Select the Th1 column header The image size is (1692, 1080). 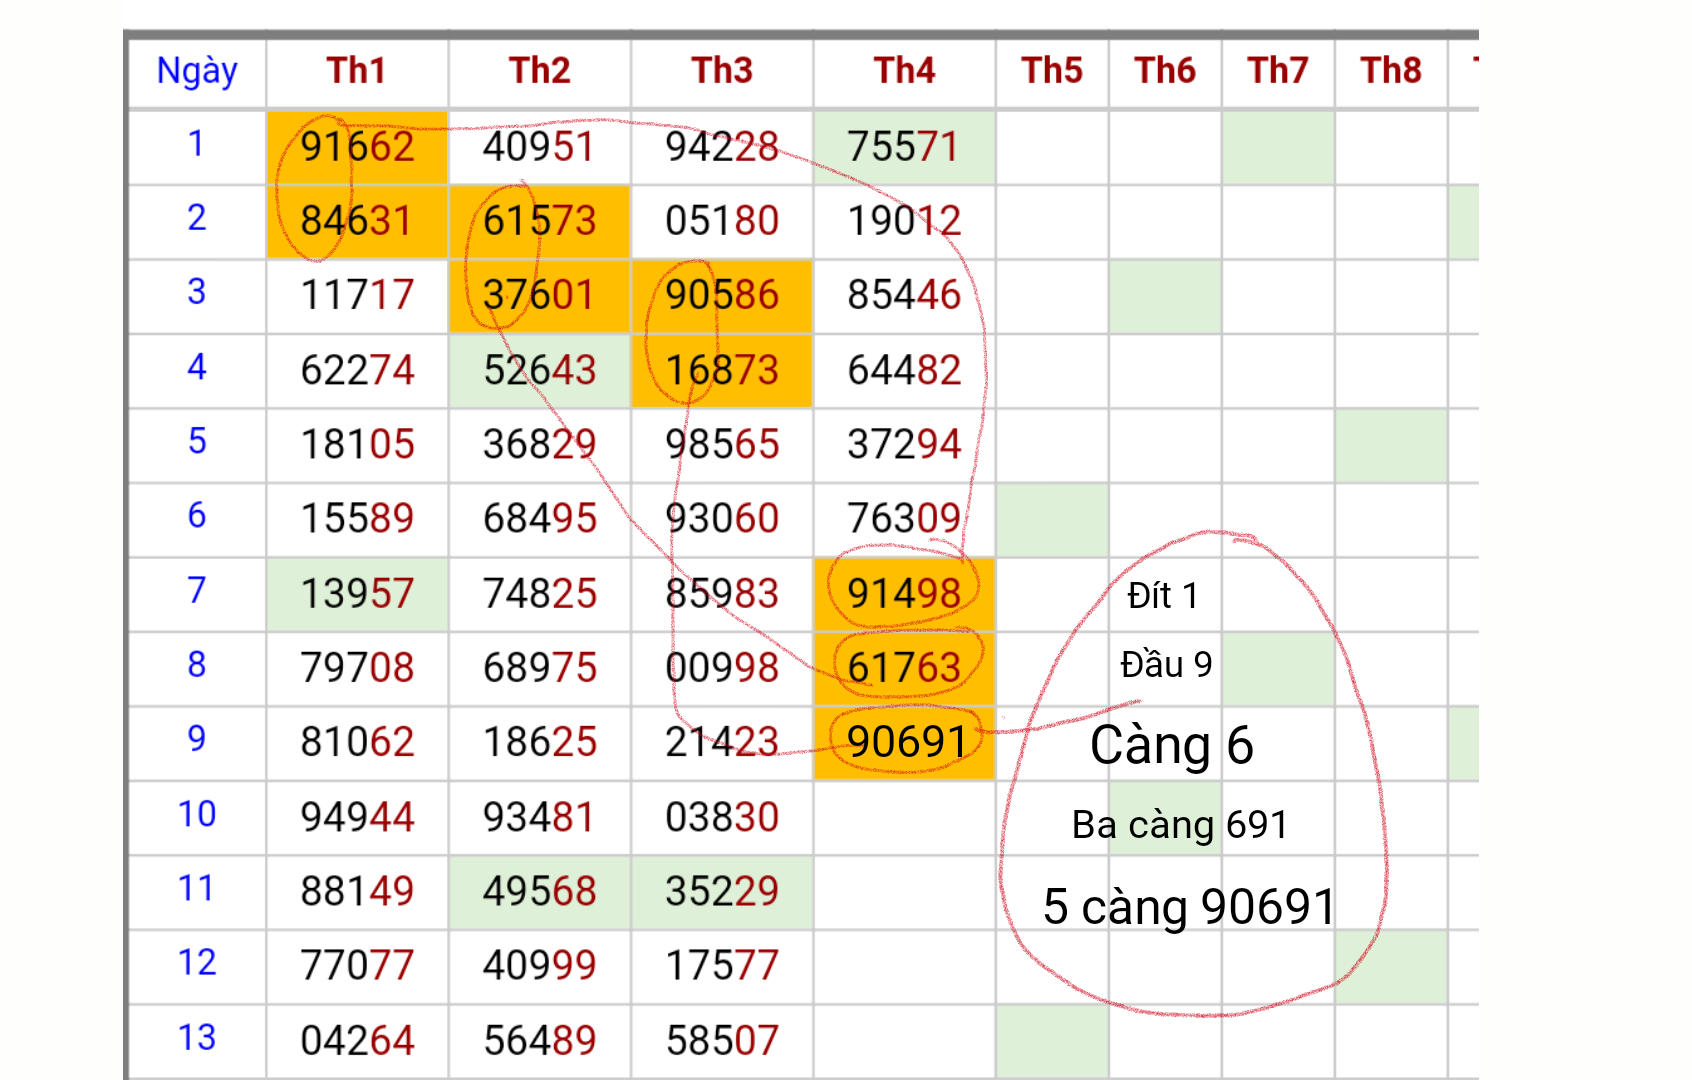tap(357, 72)
